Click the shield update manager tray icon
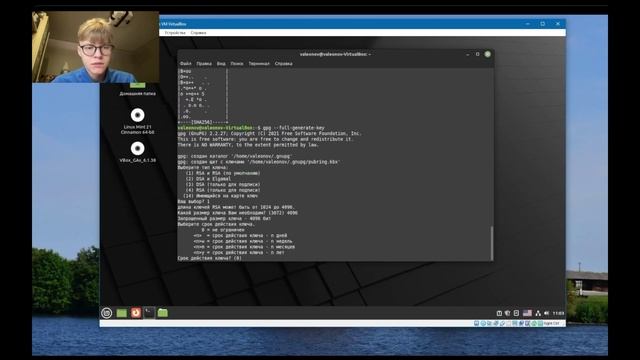Viewport: 640px width, 360px height. [507, 313]
